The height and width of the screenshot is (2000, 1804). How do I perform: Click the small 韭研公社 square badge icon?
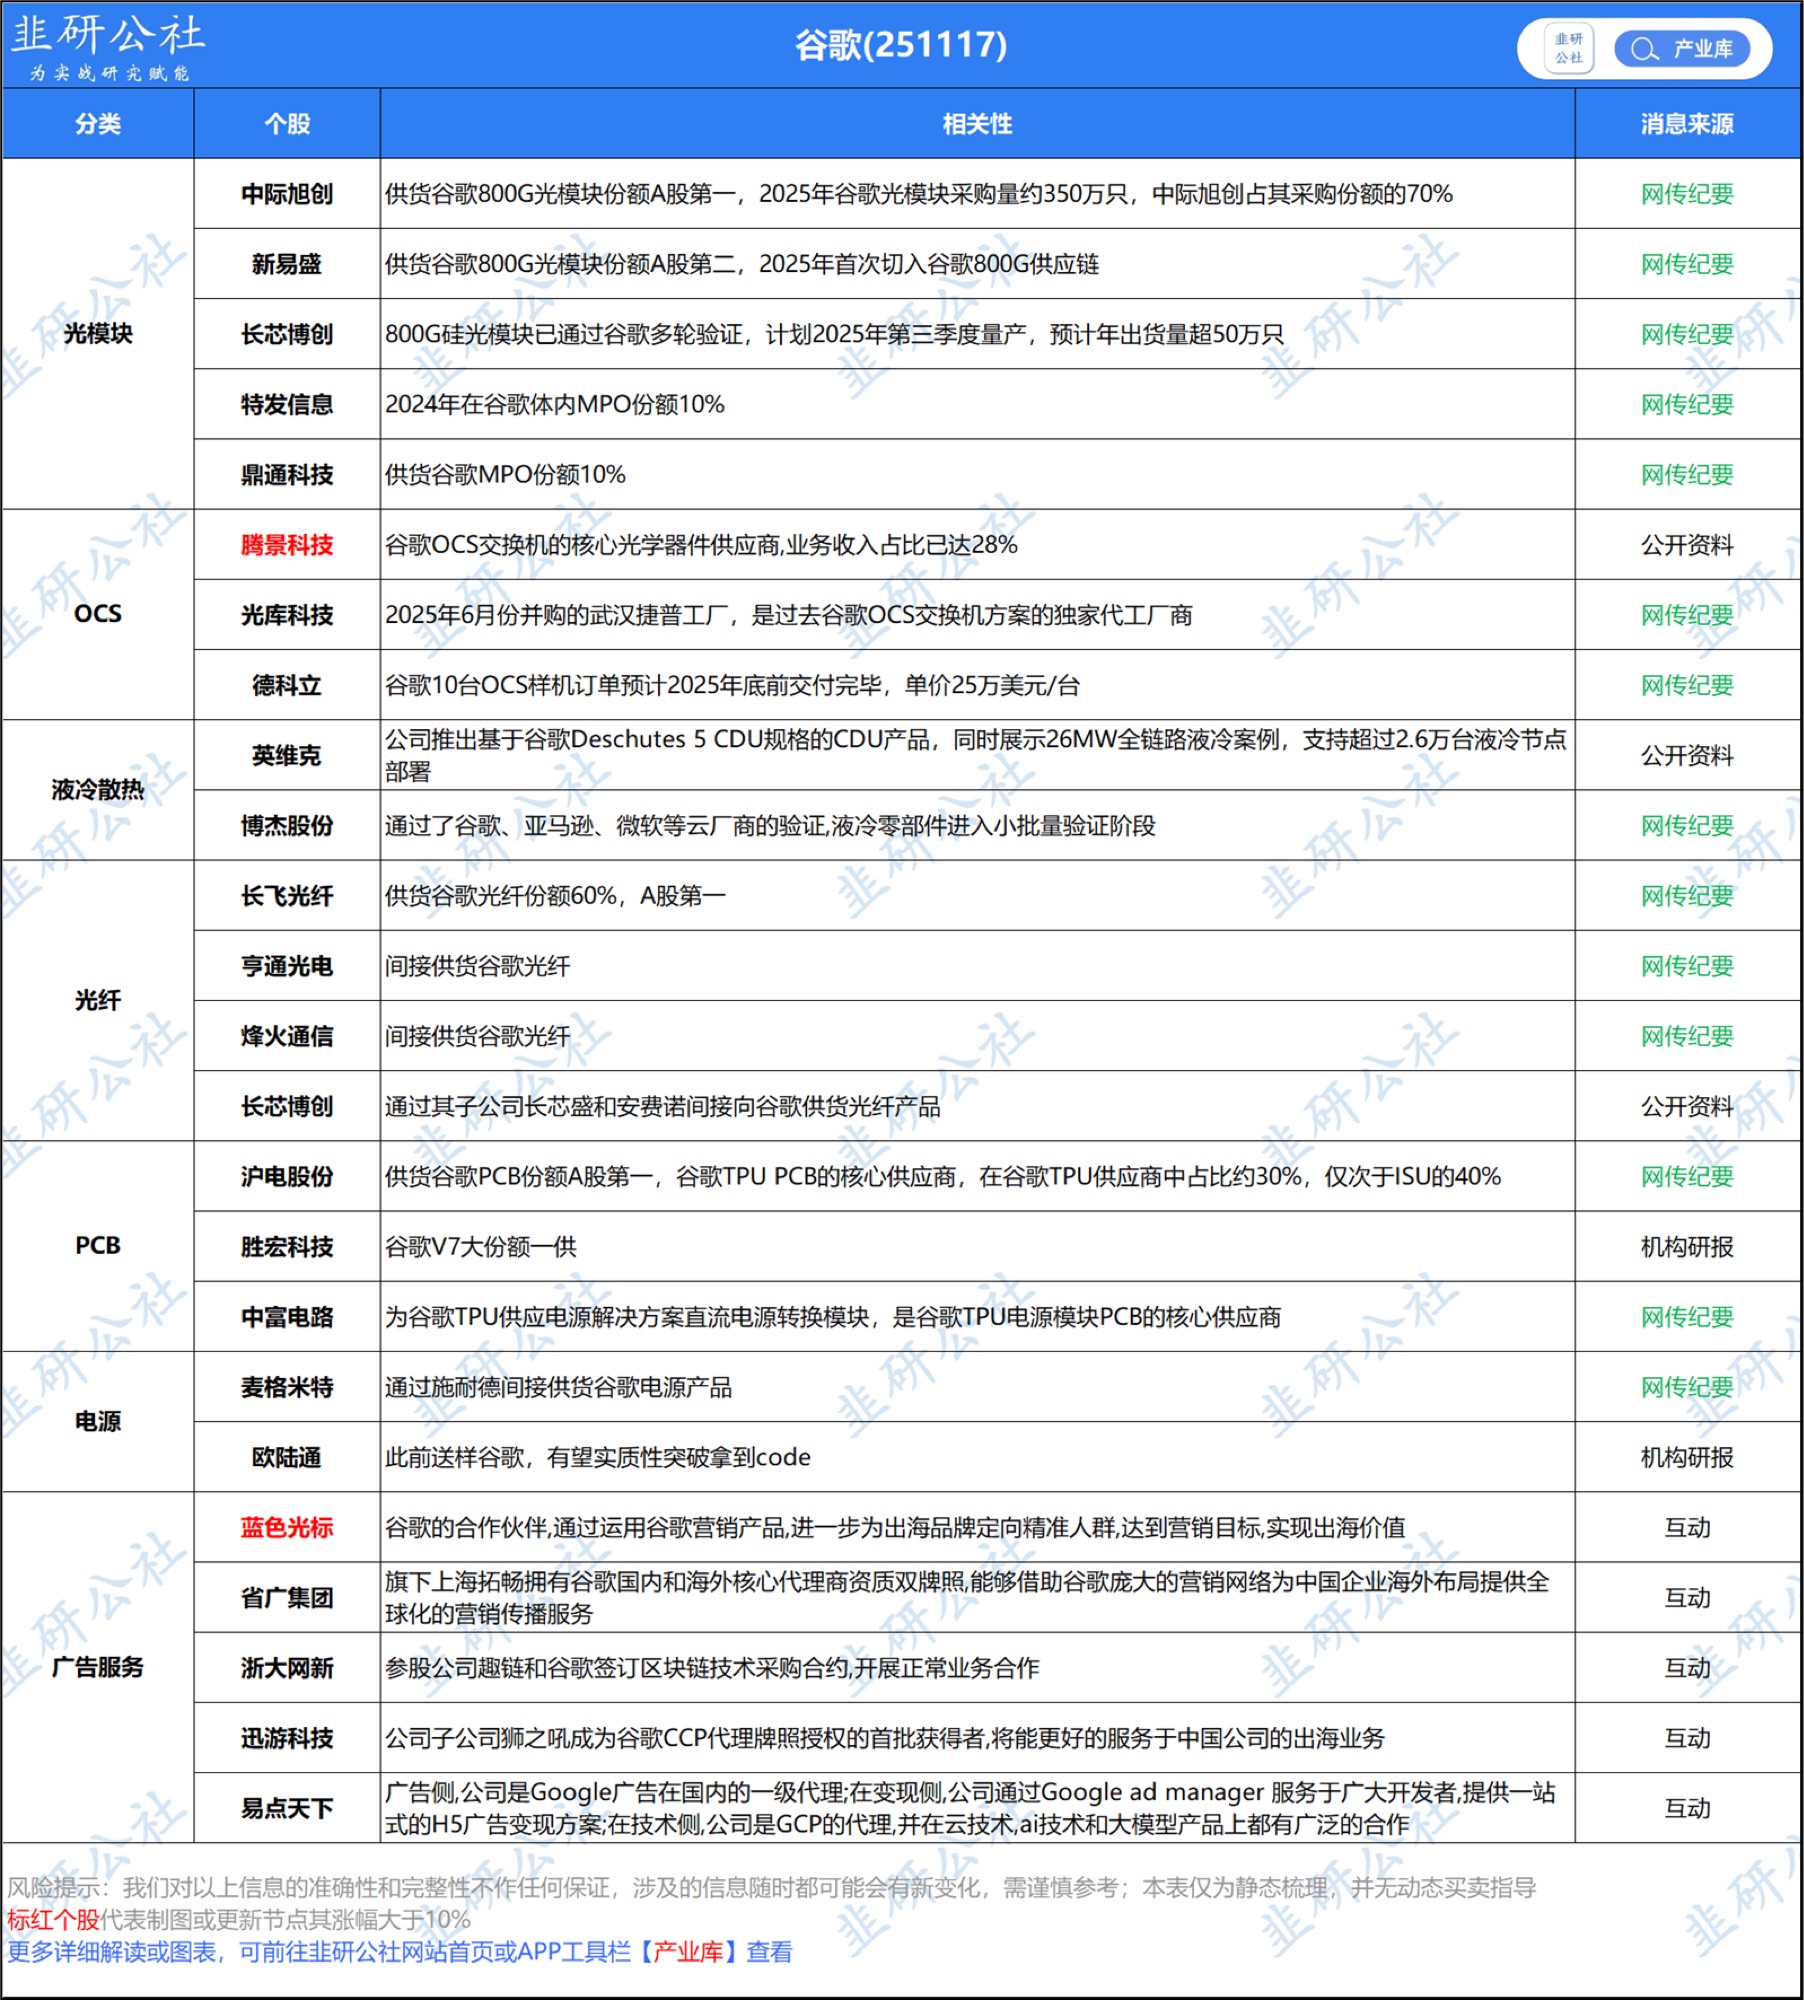tap(1568, 48)
